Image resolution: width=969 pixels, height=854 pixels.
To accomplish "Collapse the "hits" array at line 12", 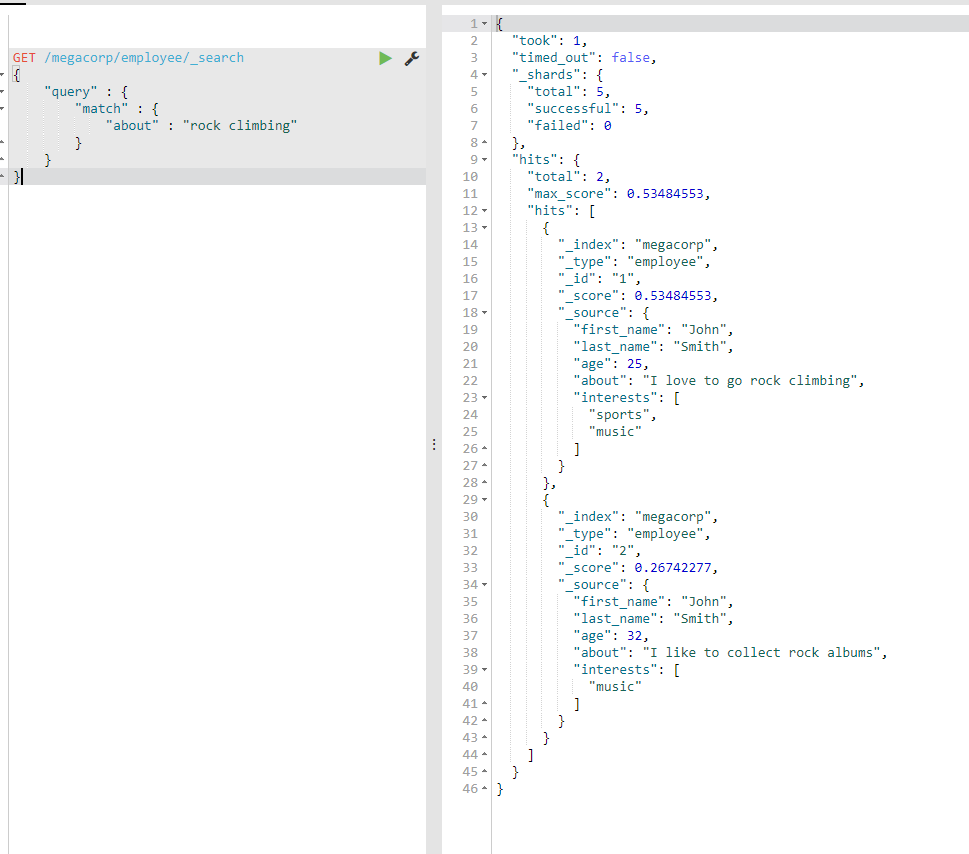I will coord(484,211).
